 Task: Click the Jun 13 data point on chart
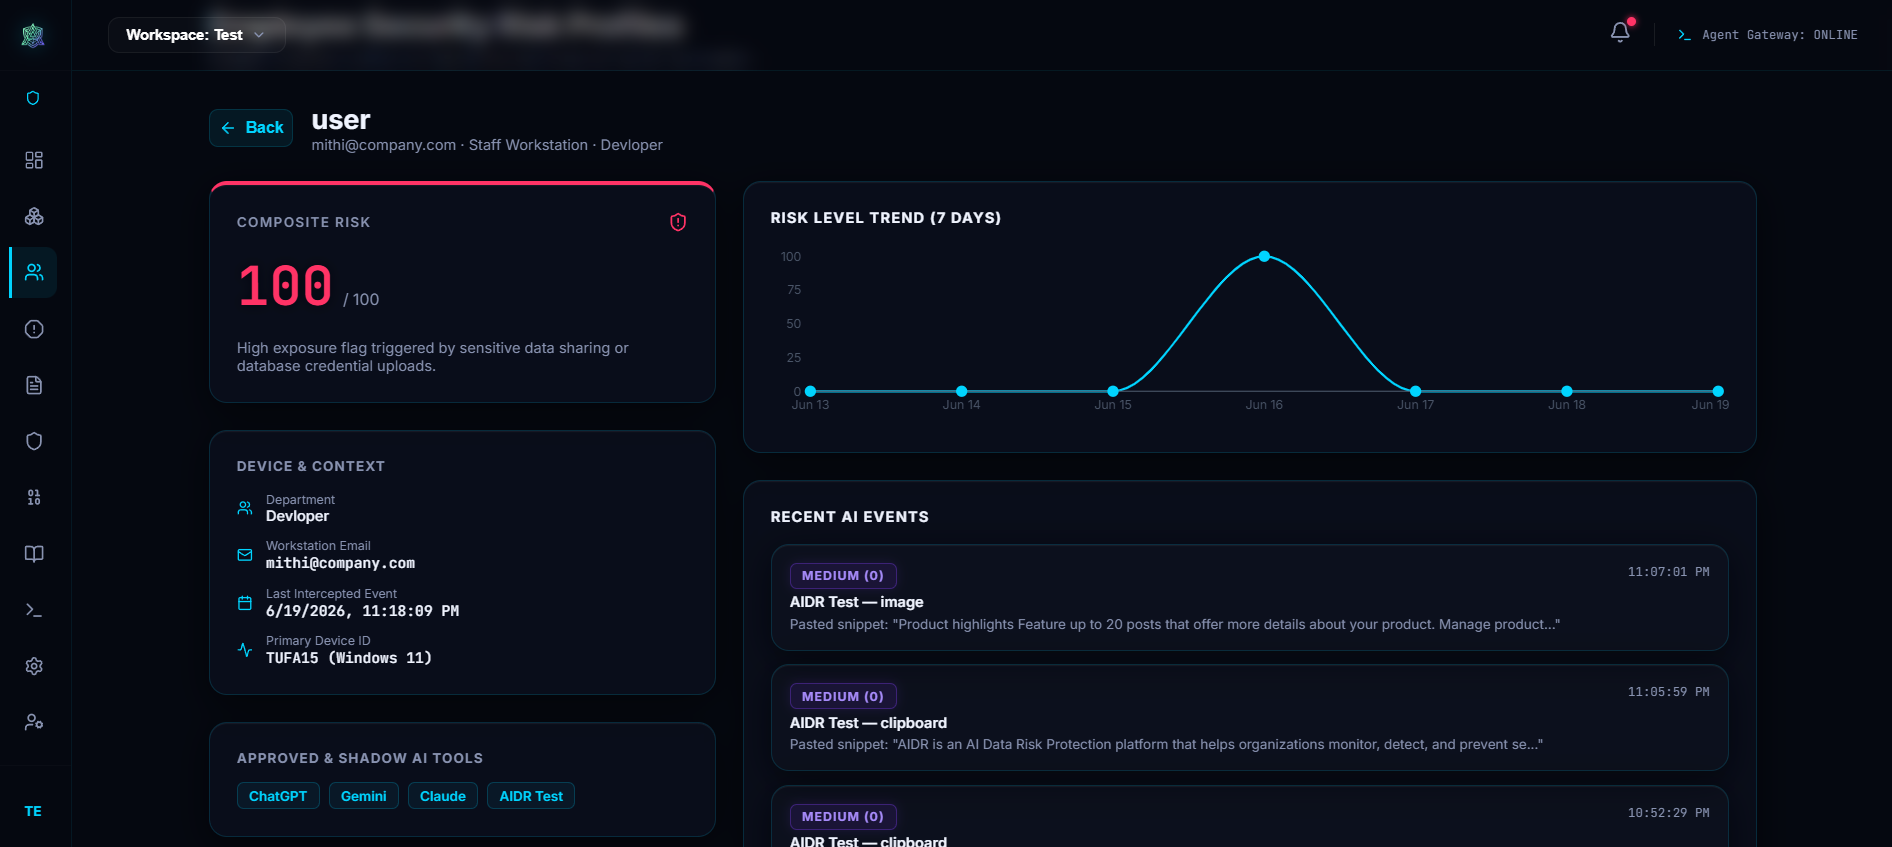point(810,391)
